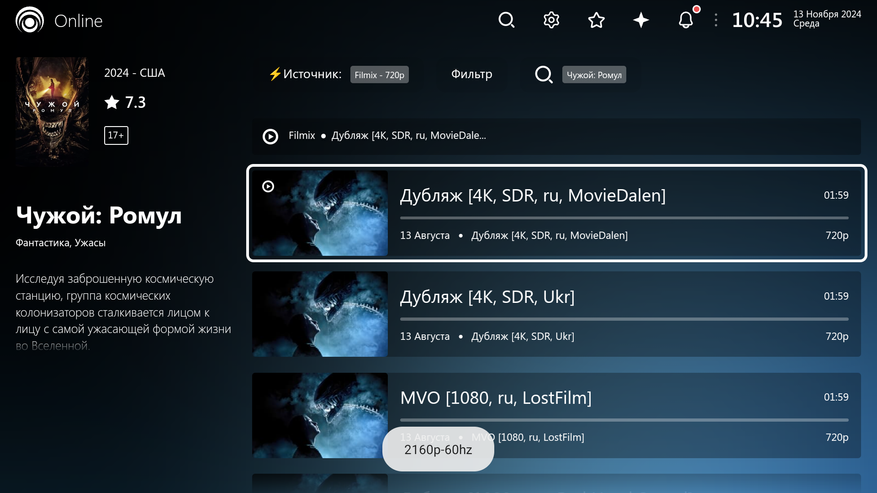Click the Фантастика, Ужасы genres text
Viewport: 877px width, 493px height.
click(60, 243)
